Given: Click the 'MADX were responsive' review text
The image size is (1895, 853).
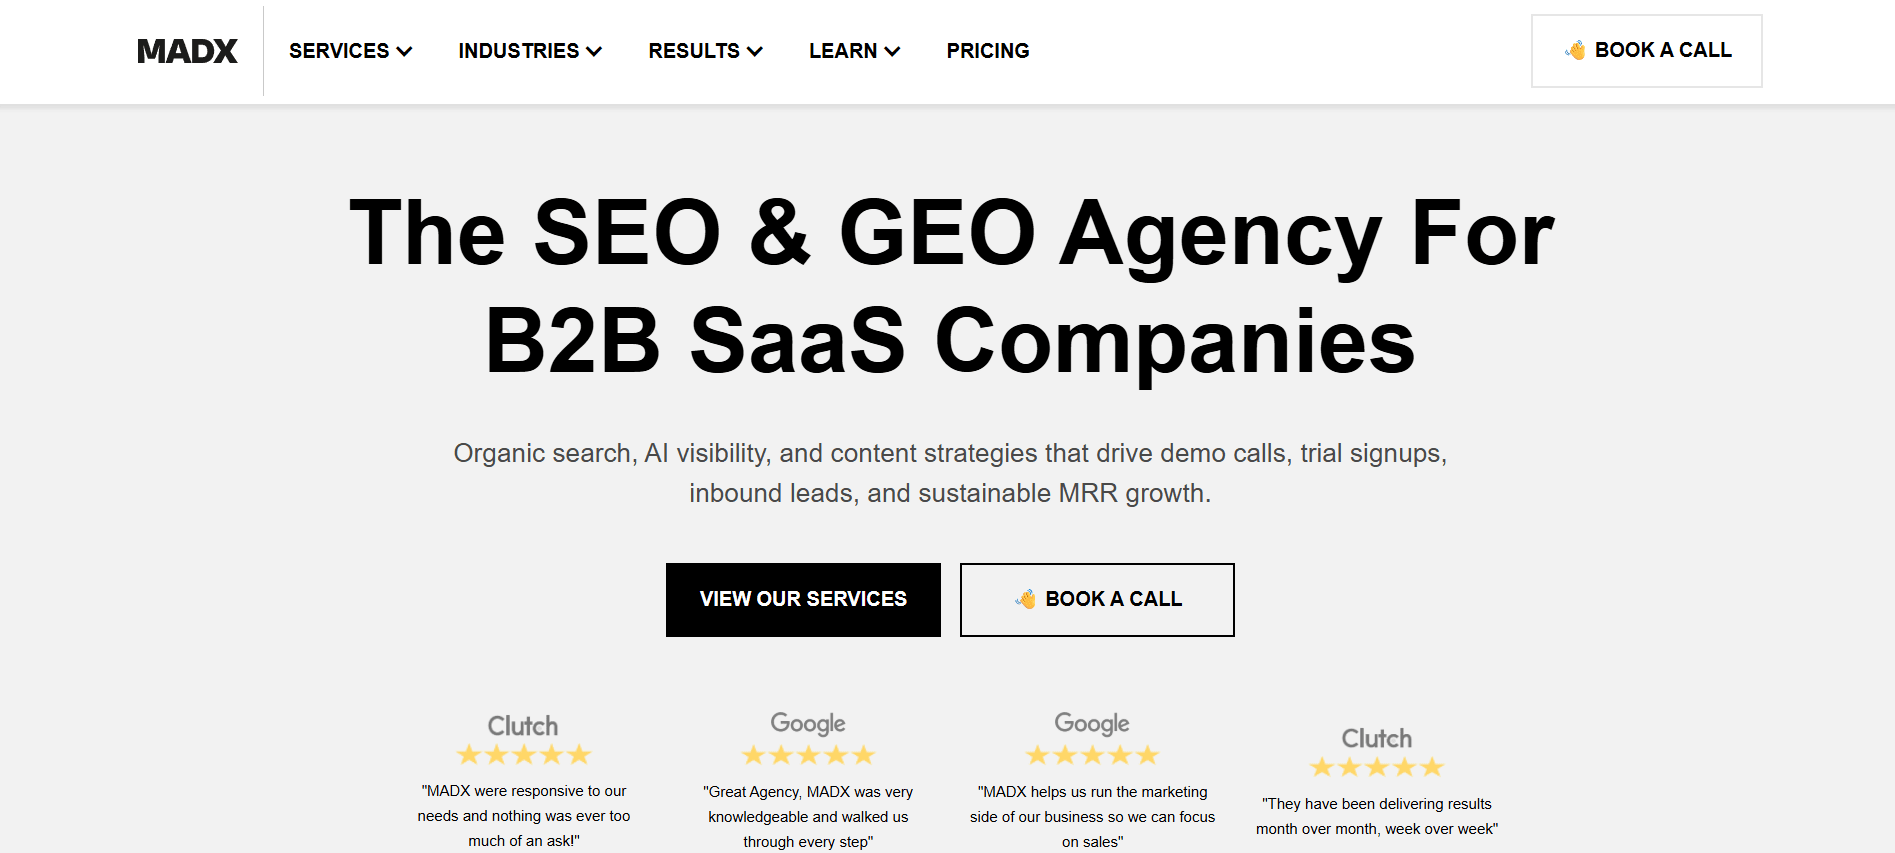Looking at the screenshot, I should point(523,816).
